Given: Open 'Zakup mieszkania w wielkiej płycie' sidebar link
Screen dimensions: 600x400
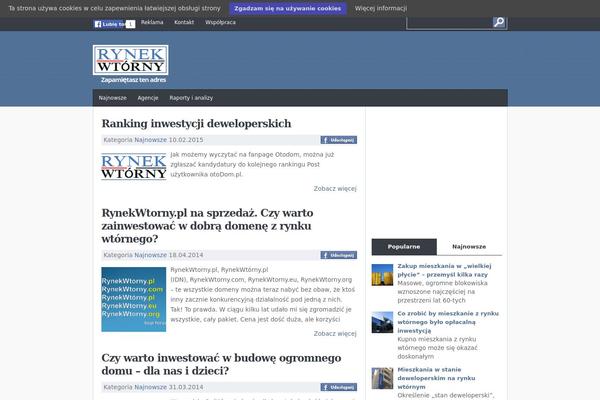Looking at the screenshot, I should click(x=444, y=270).
